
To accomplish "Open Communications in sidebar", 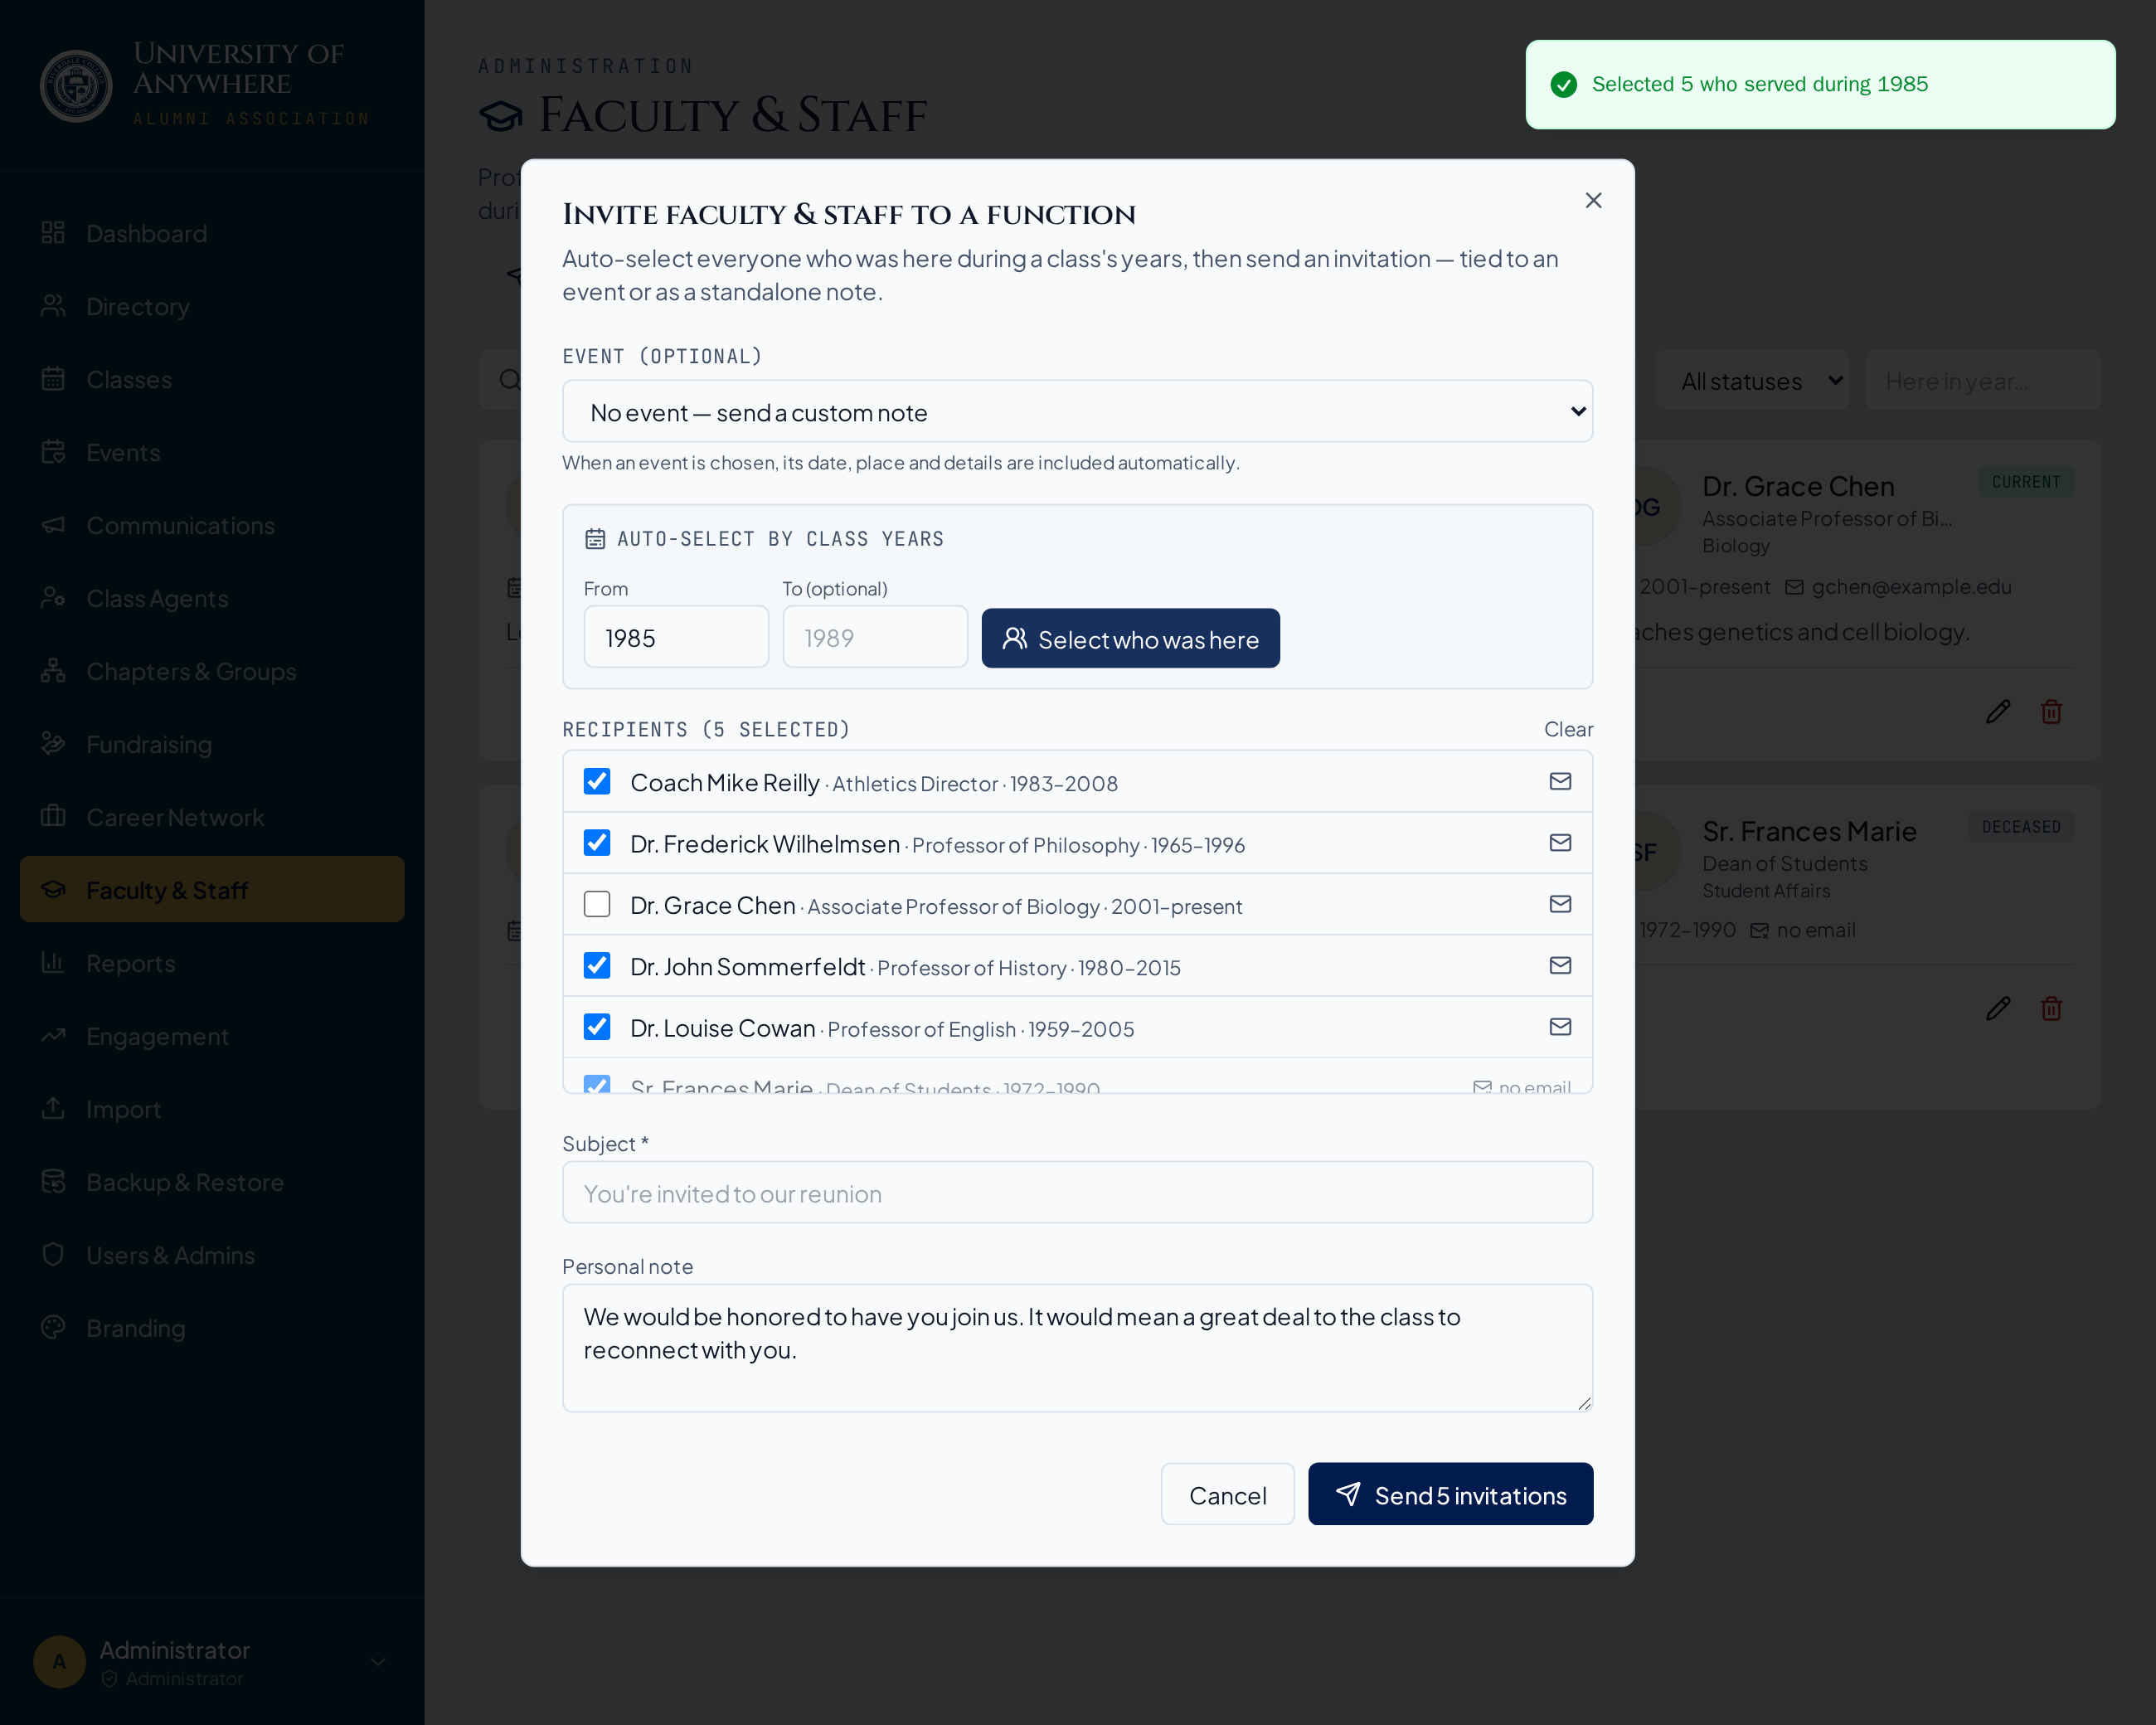I will (x=212, y=525).
